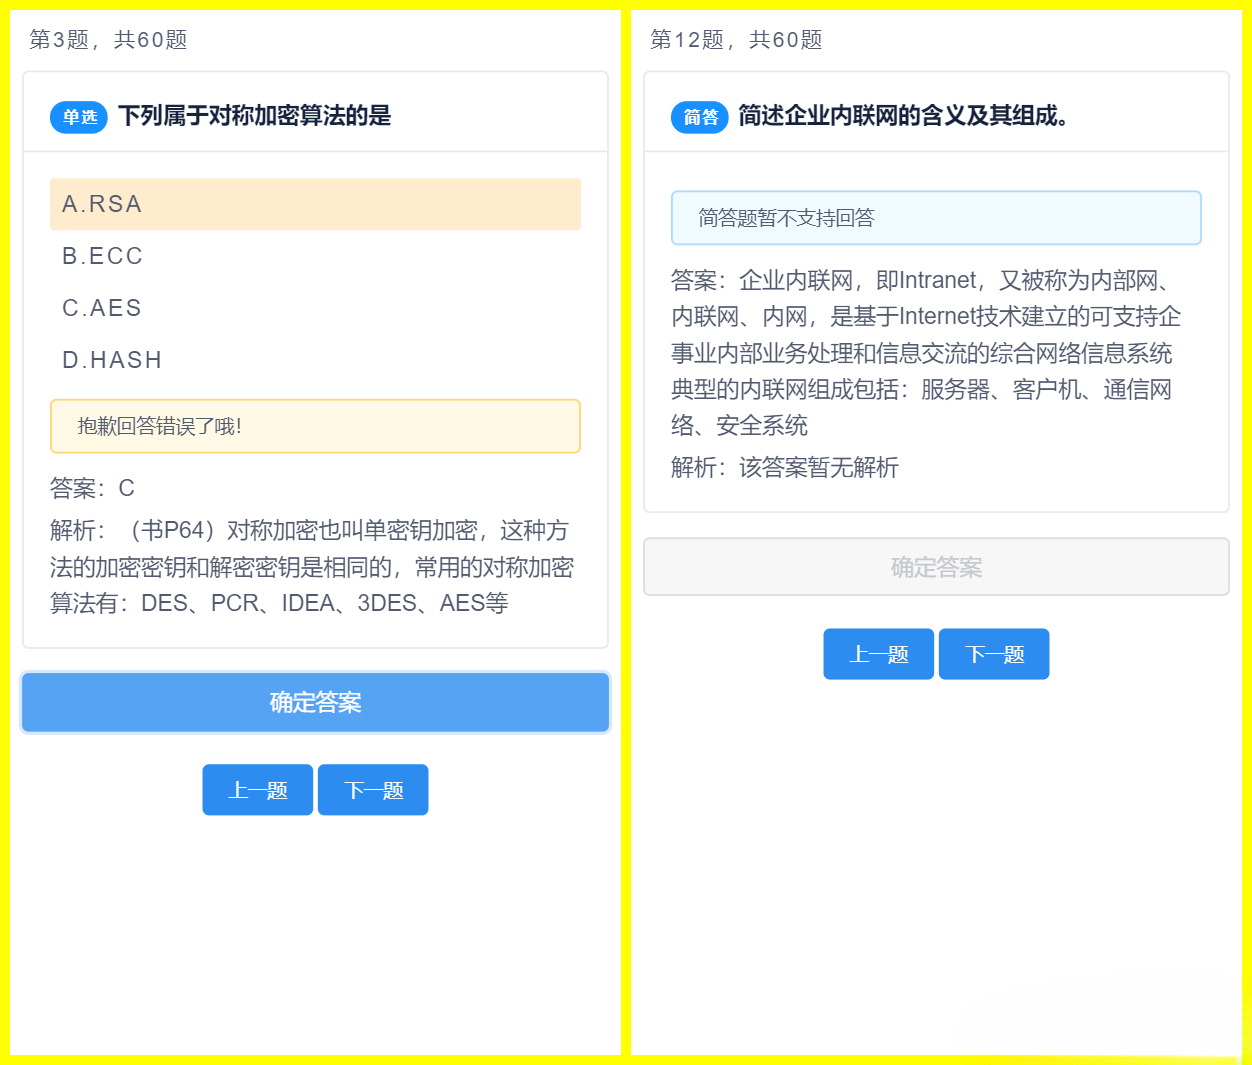1252x1065 pixels.
Task: Select option A.RSA
Action: click(315, 204)
